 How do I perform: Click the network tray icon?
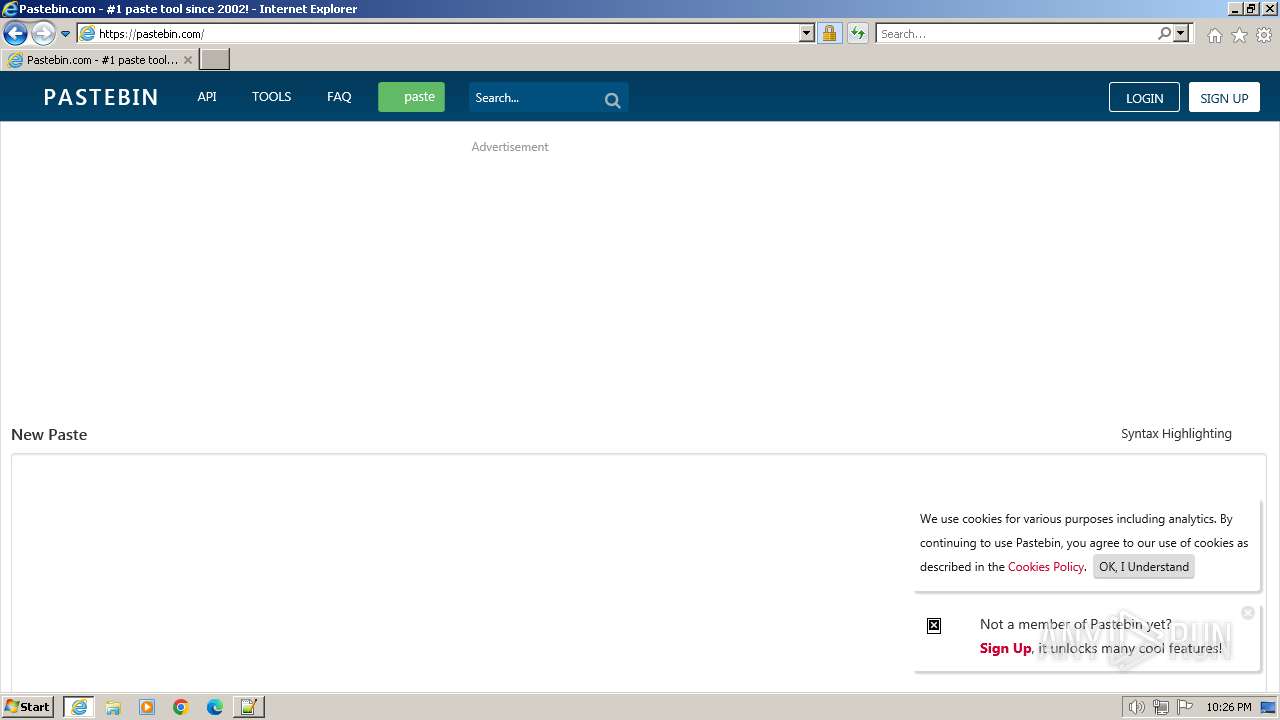tap(1161, 707)
